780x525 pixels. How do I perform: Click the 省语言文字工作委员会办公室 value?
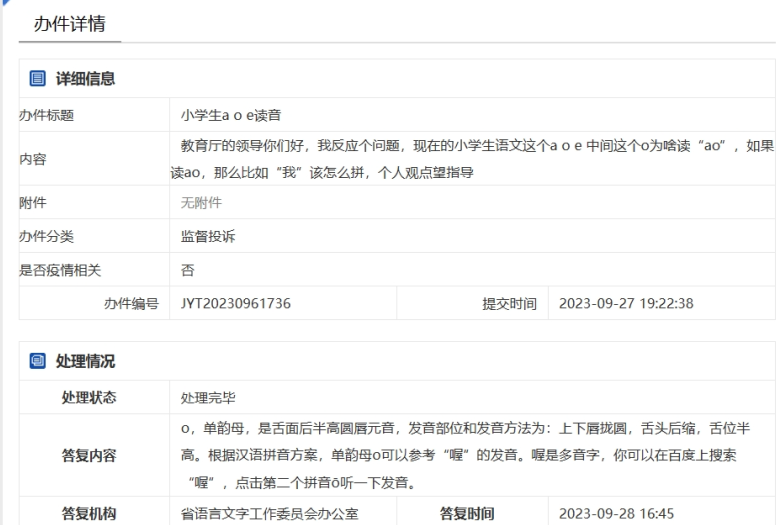pyautogui.click(x=270, y=514)
